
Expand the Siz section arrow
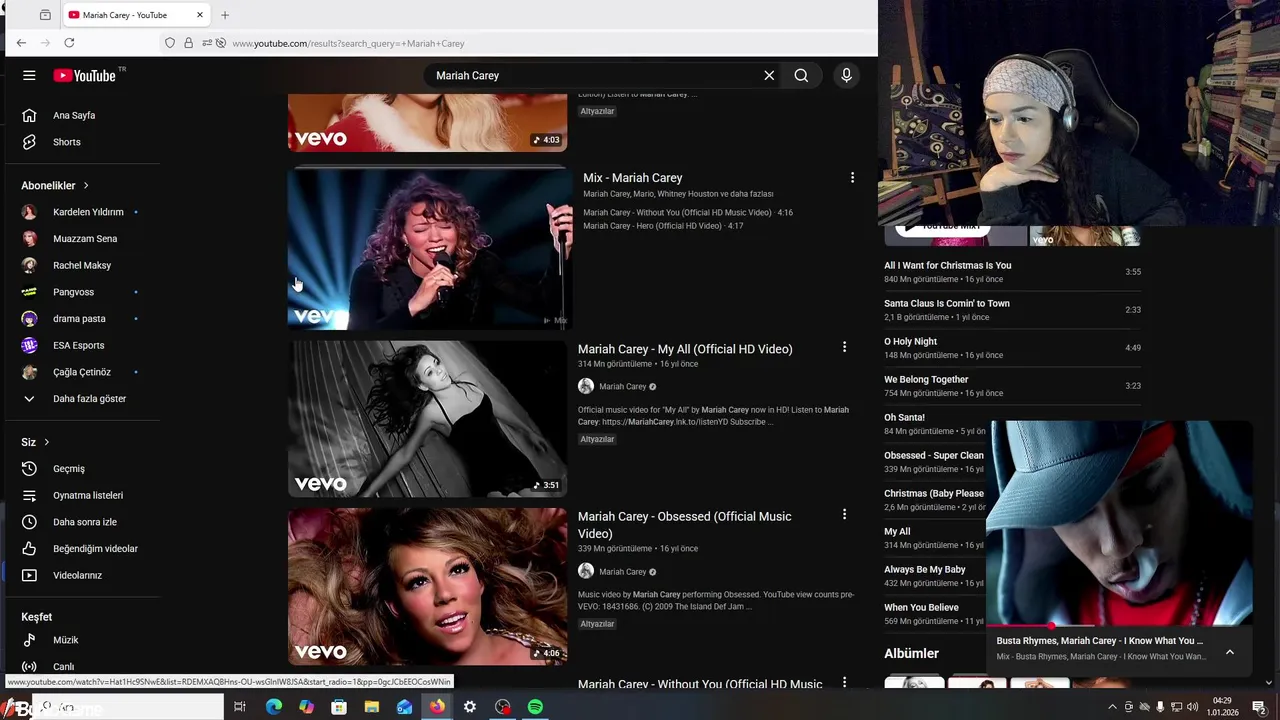click(46, 442)
